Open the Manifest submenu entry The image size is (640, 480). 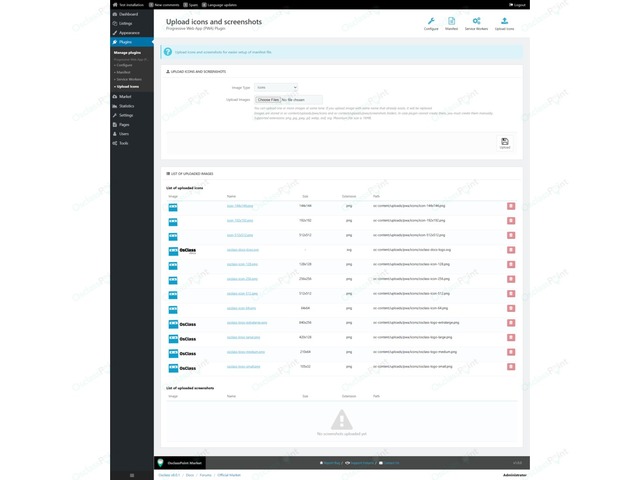pos(123,72)
